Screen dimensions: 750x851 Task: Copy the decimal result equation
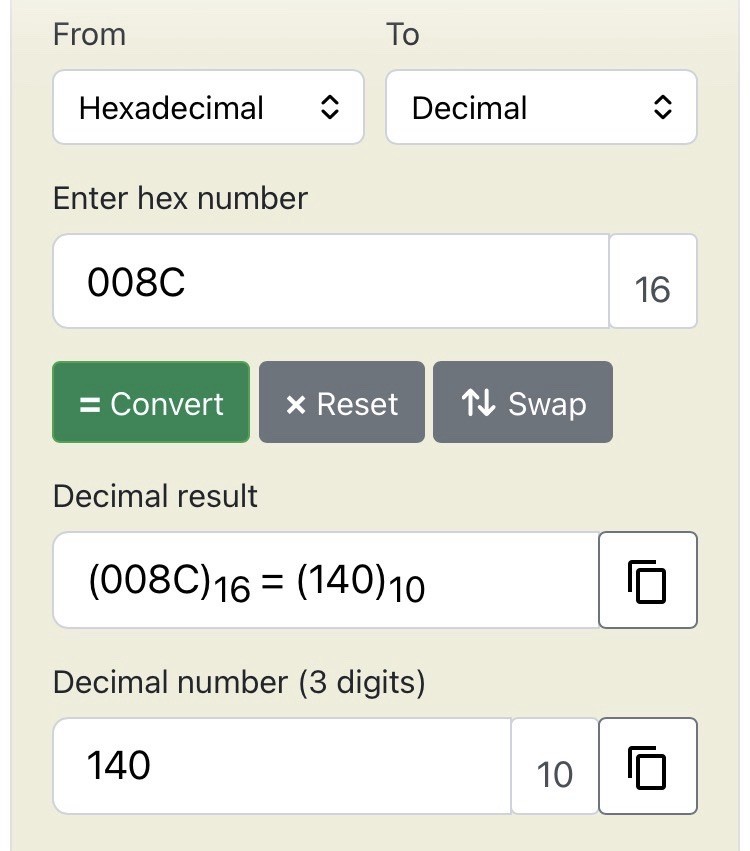click(647, 581)
